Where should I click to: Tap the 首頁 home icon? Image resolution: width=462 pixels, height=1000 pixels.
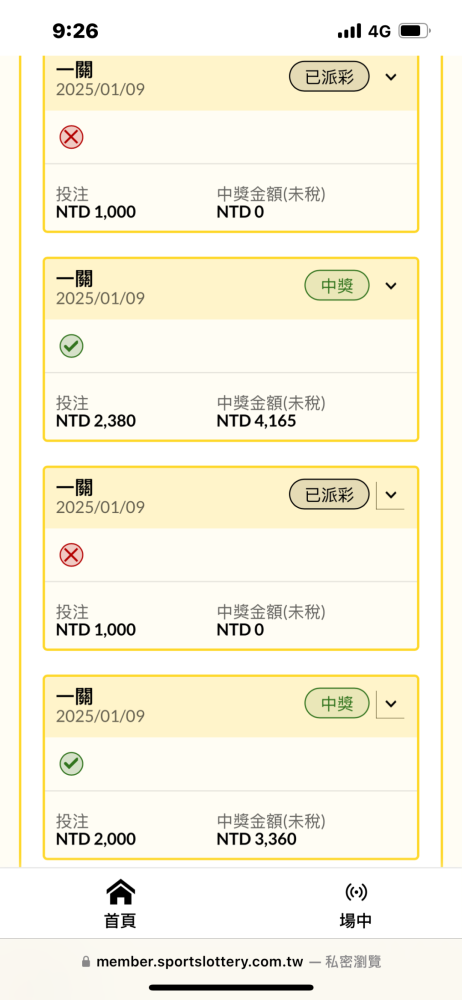[x=121, y=891]
